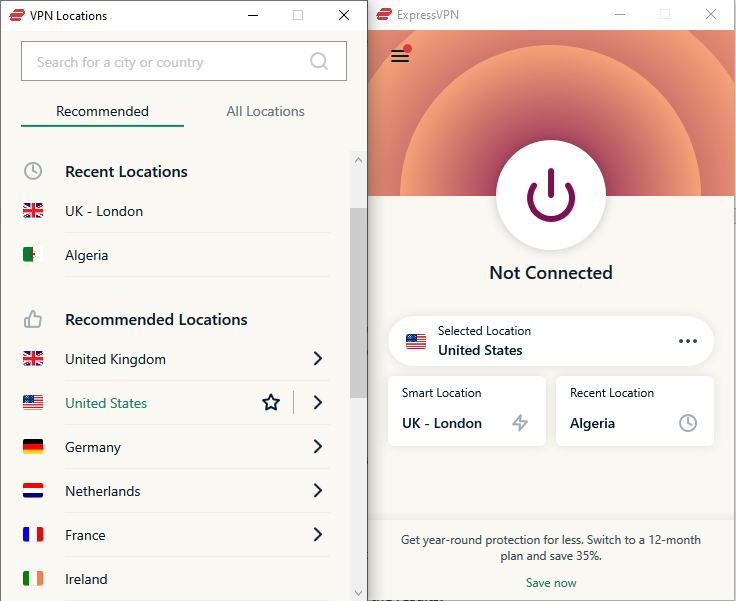The width and height of the screenshot is (736, 601).
Task: Click the Recommended Locations thumbs-up icon
Action: coord(33,319)
